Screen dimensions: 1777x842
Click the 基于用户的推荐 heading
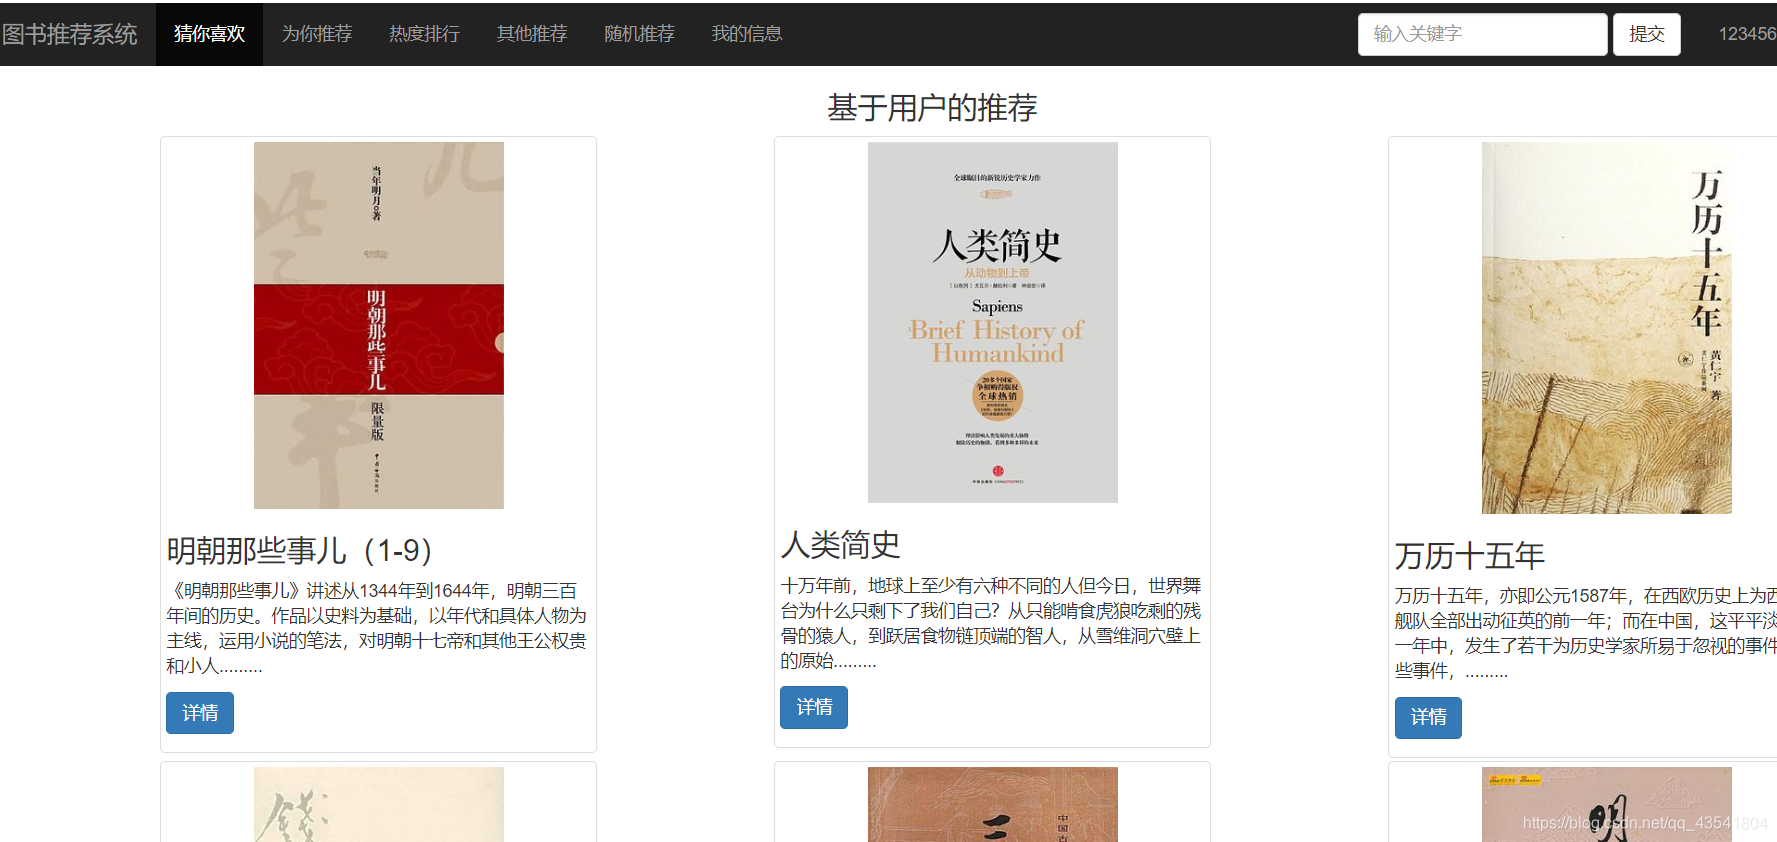coord(932,108)
